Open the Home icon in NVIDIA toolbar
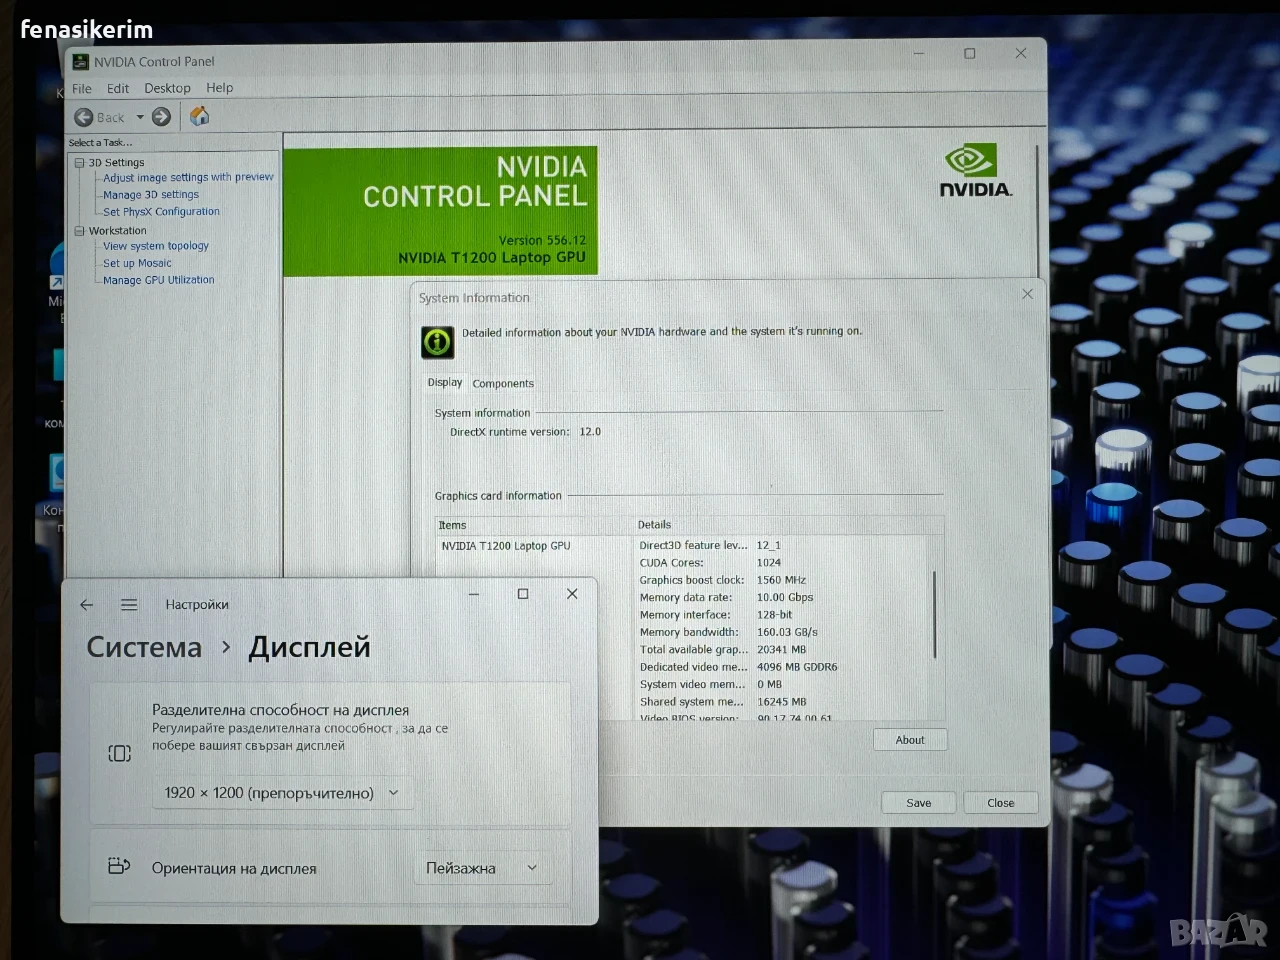 tap(200, 116)
